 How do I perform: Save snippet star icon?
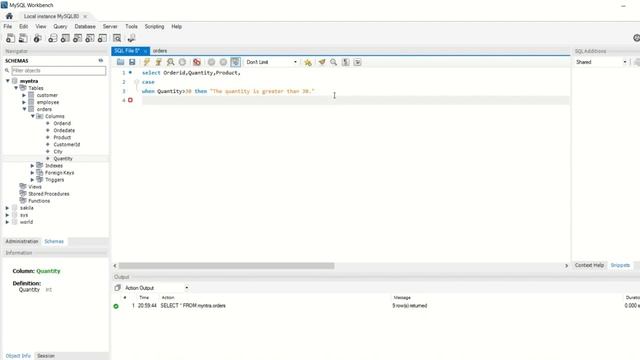click(308, 62)
